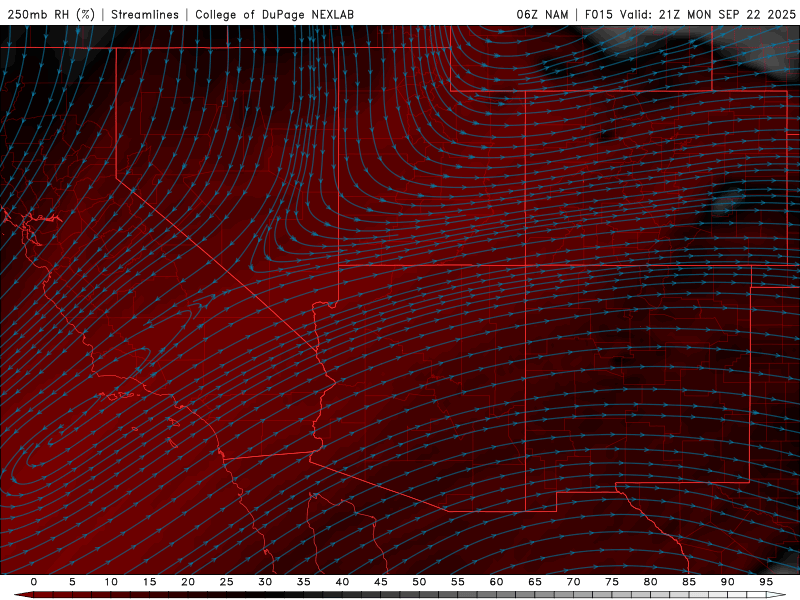Click the colorbar label "80"
The height and width of the screenshot is (600, 800).
pos(650,582)
